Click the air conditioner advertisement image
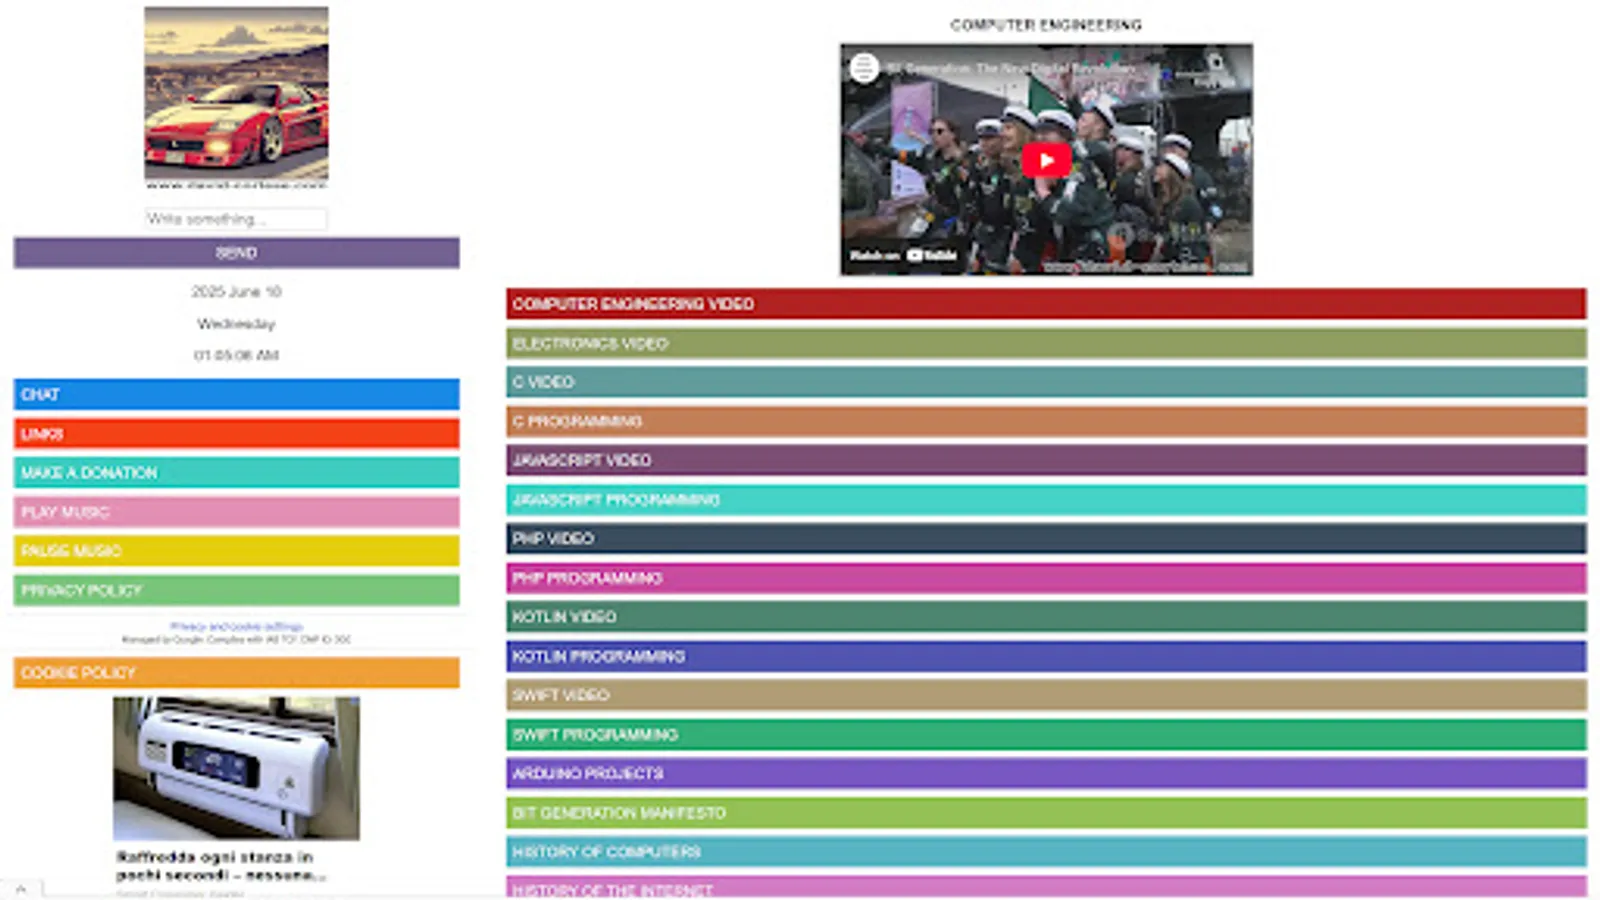 pos(236,768)
